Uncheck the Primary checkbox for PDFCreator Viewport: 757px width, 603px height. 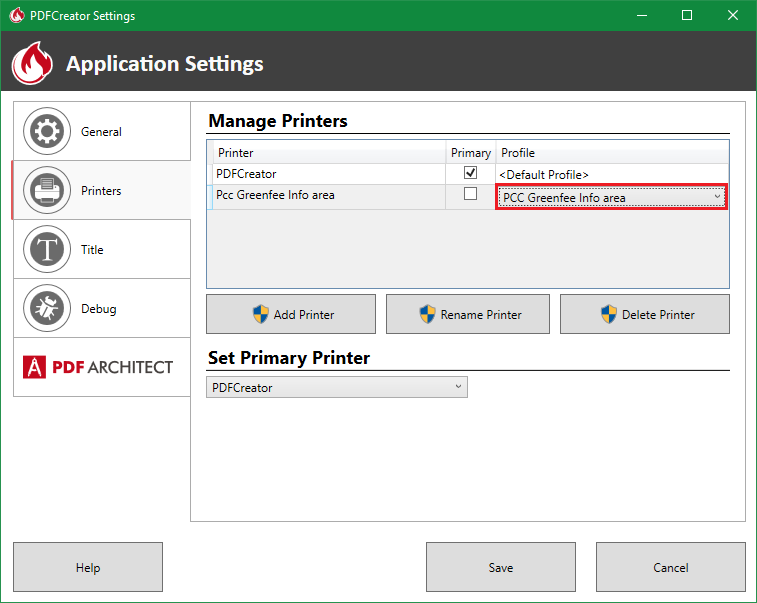470,174
